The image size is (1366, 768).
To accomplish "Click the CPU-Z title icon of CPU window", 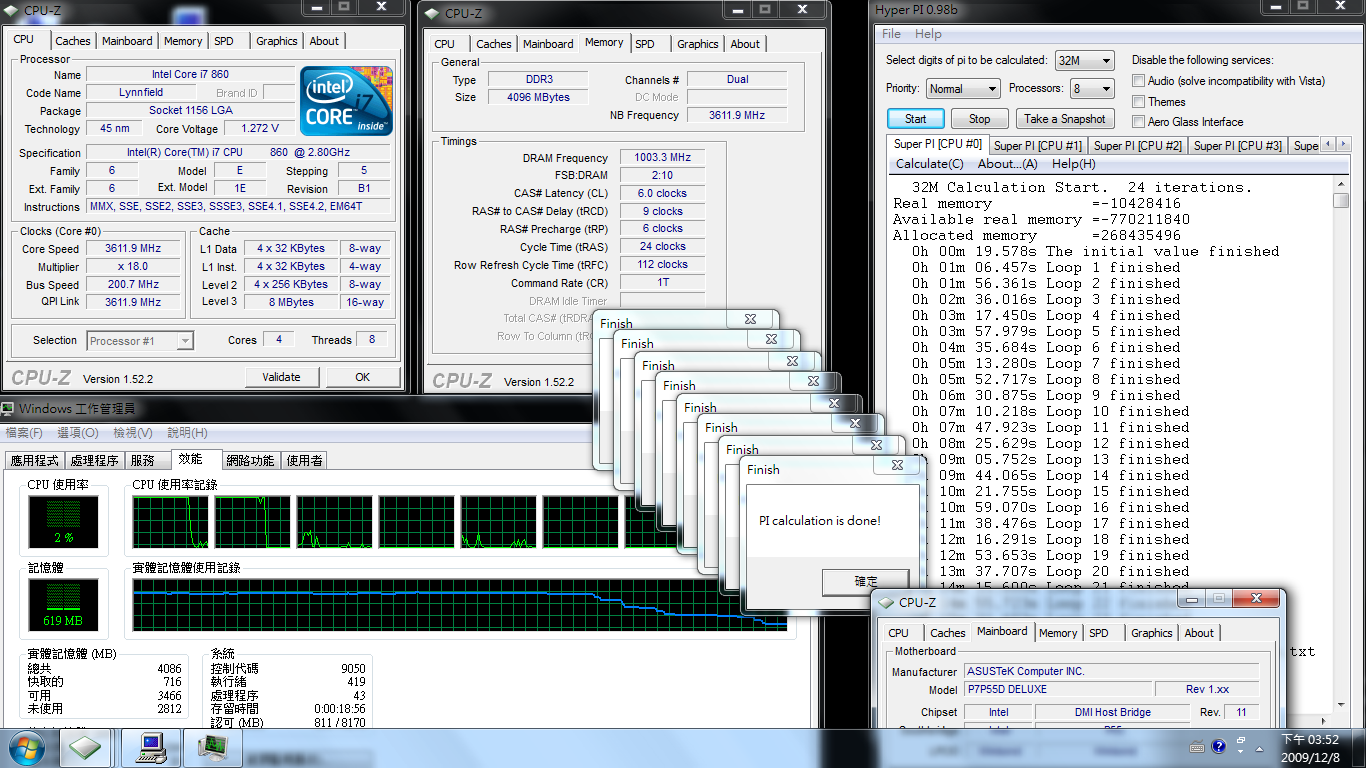I will (13, 11).
